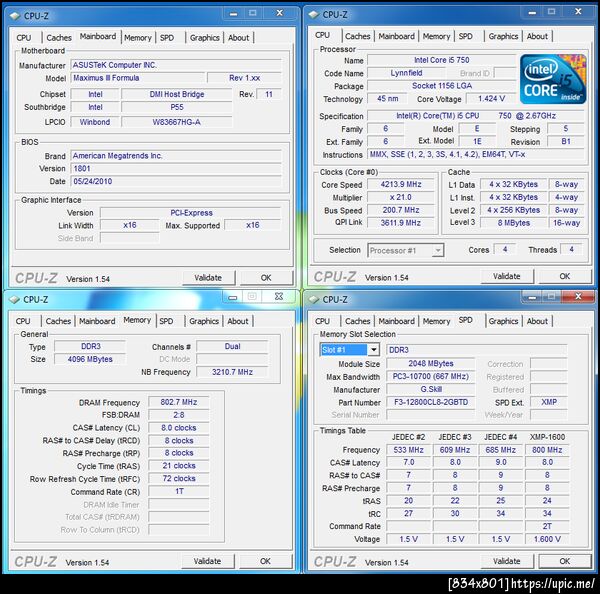Viewport: 600px width, 594px height.
Task: Open Caches tab in Mainboard window
Action: [x=59, y=38]
